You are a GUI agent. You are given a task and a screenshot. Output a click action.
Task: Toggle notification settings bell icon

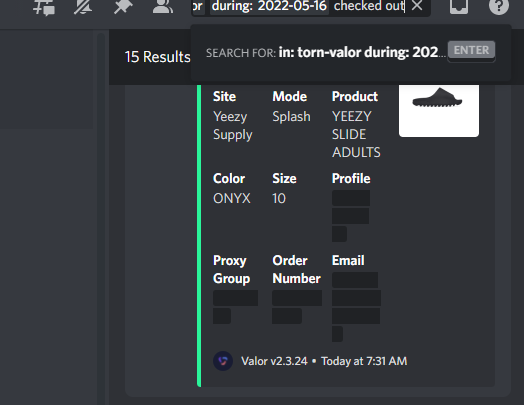coord(83,6)
